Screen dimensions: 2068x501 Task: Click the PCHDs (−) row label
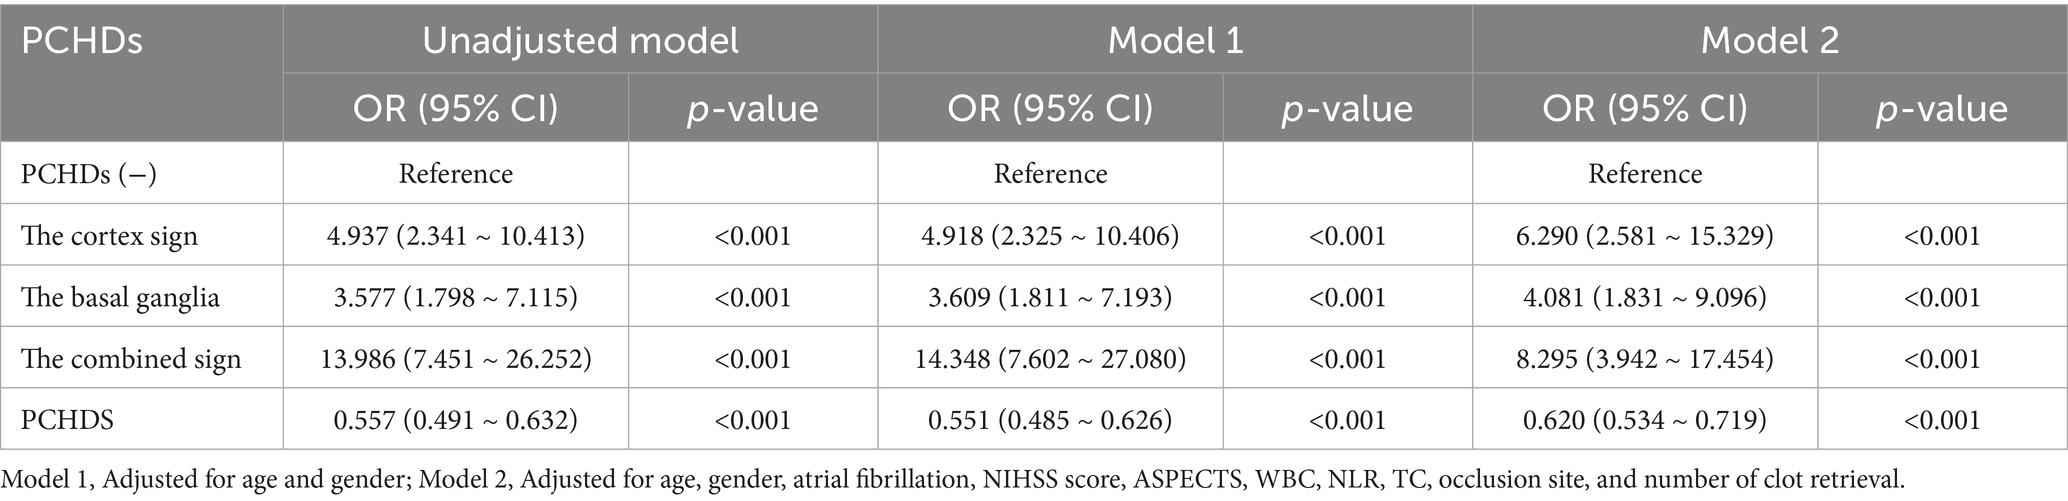coord(89,174)
